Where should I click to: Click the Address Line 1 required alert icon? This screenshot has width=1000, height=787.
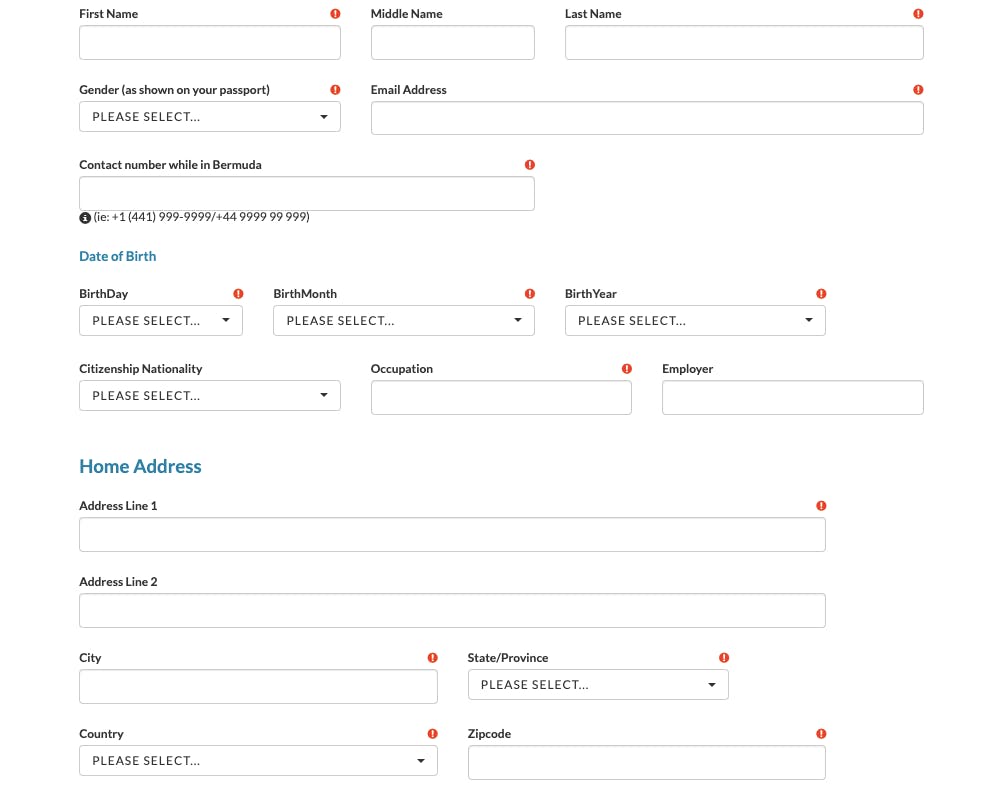point(821,506)
